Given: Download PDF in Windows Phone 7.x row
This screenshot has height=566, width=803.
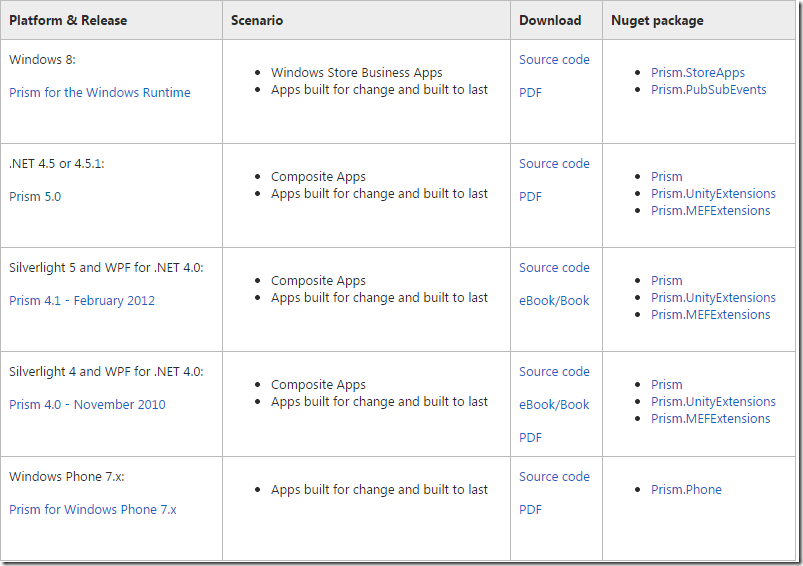Looking at the screenshot, I should click(530, 510).
